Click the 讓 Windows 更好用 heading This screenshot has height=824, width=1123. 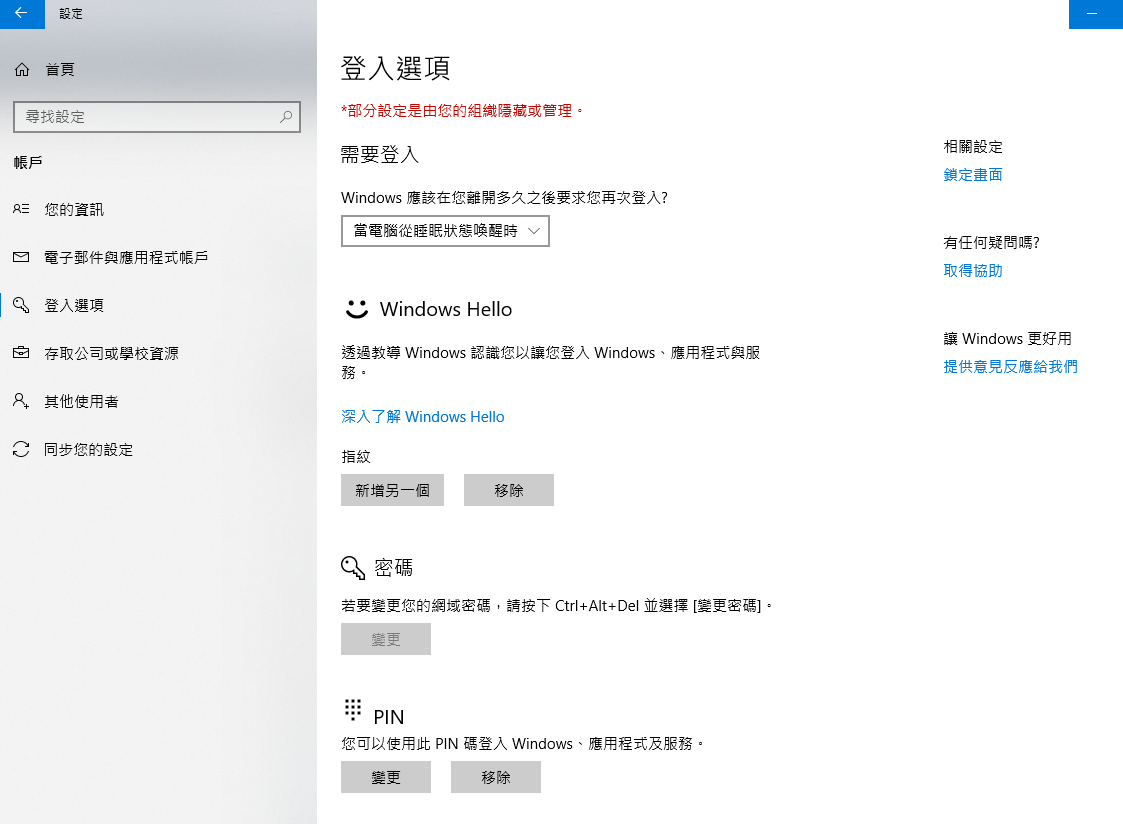(x=1008, y=339)
